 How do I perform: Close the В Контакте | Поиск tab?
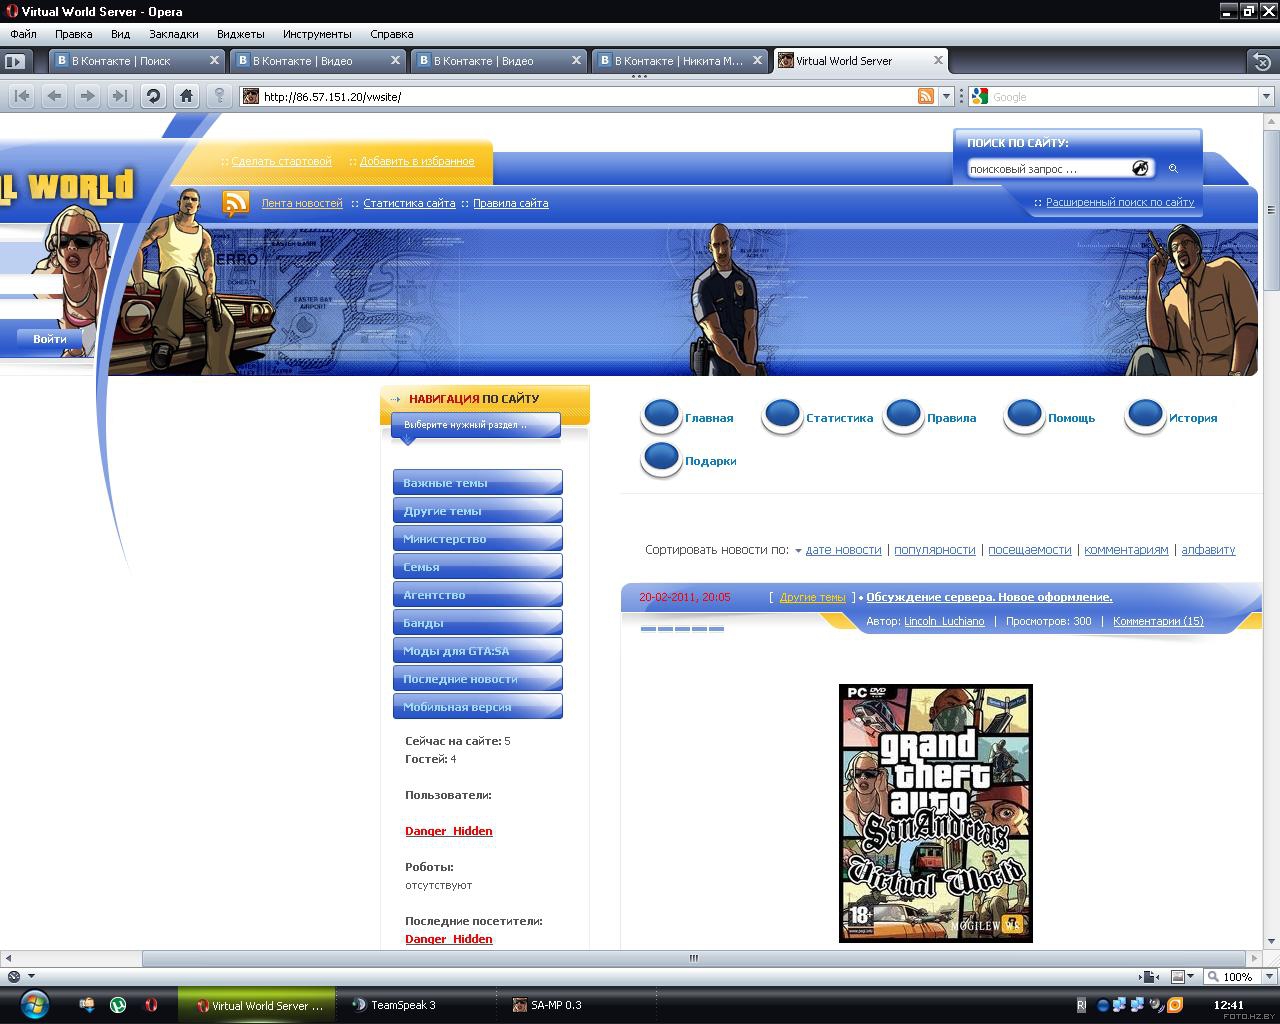(x=214, y=60)
